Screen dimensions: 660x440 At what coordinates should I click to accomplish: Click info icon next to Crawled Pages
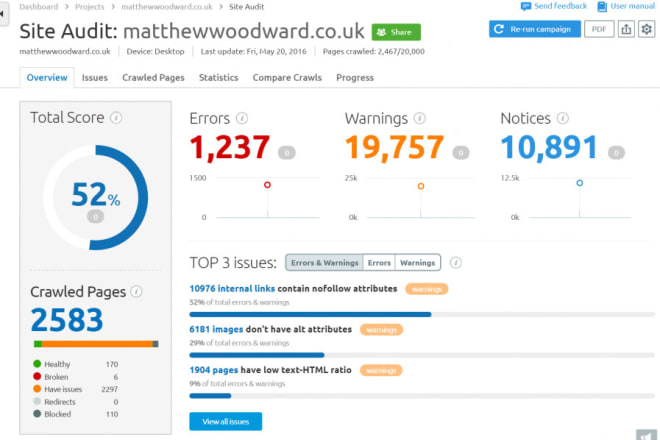(x=136, y=291)
